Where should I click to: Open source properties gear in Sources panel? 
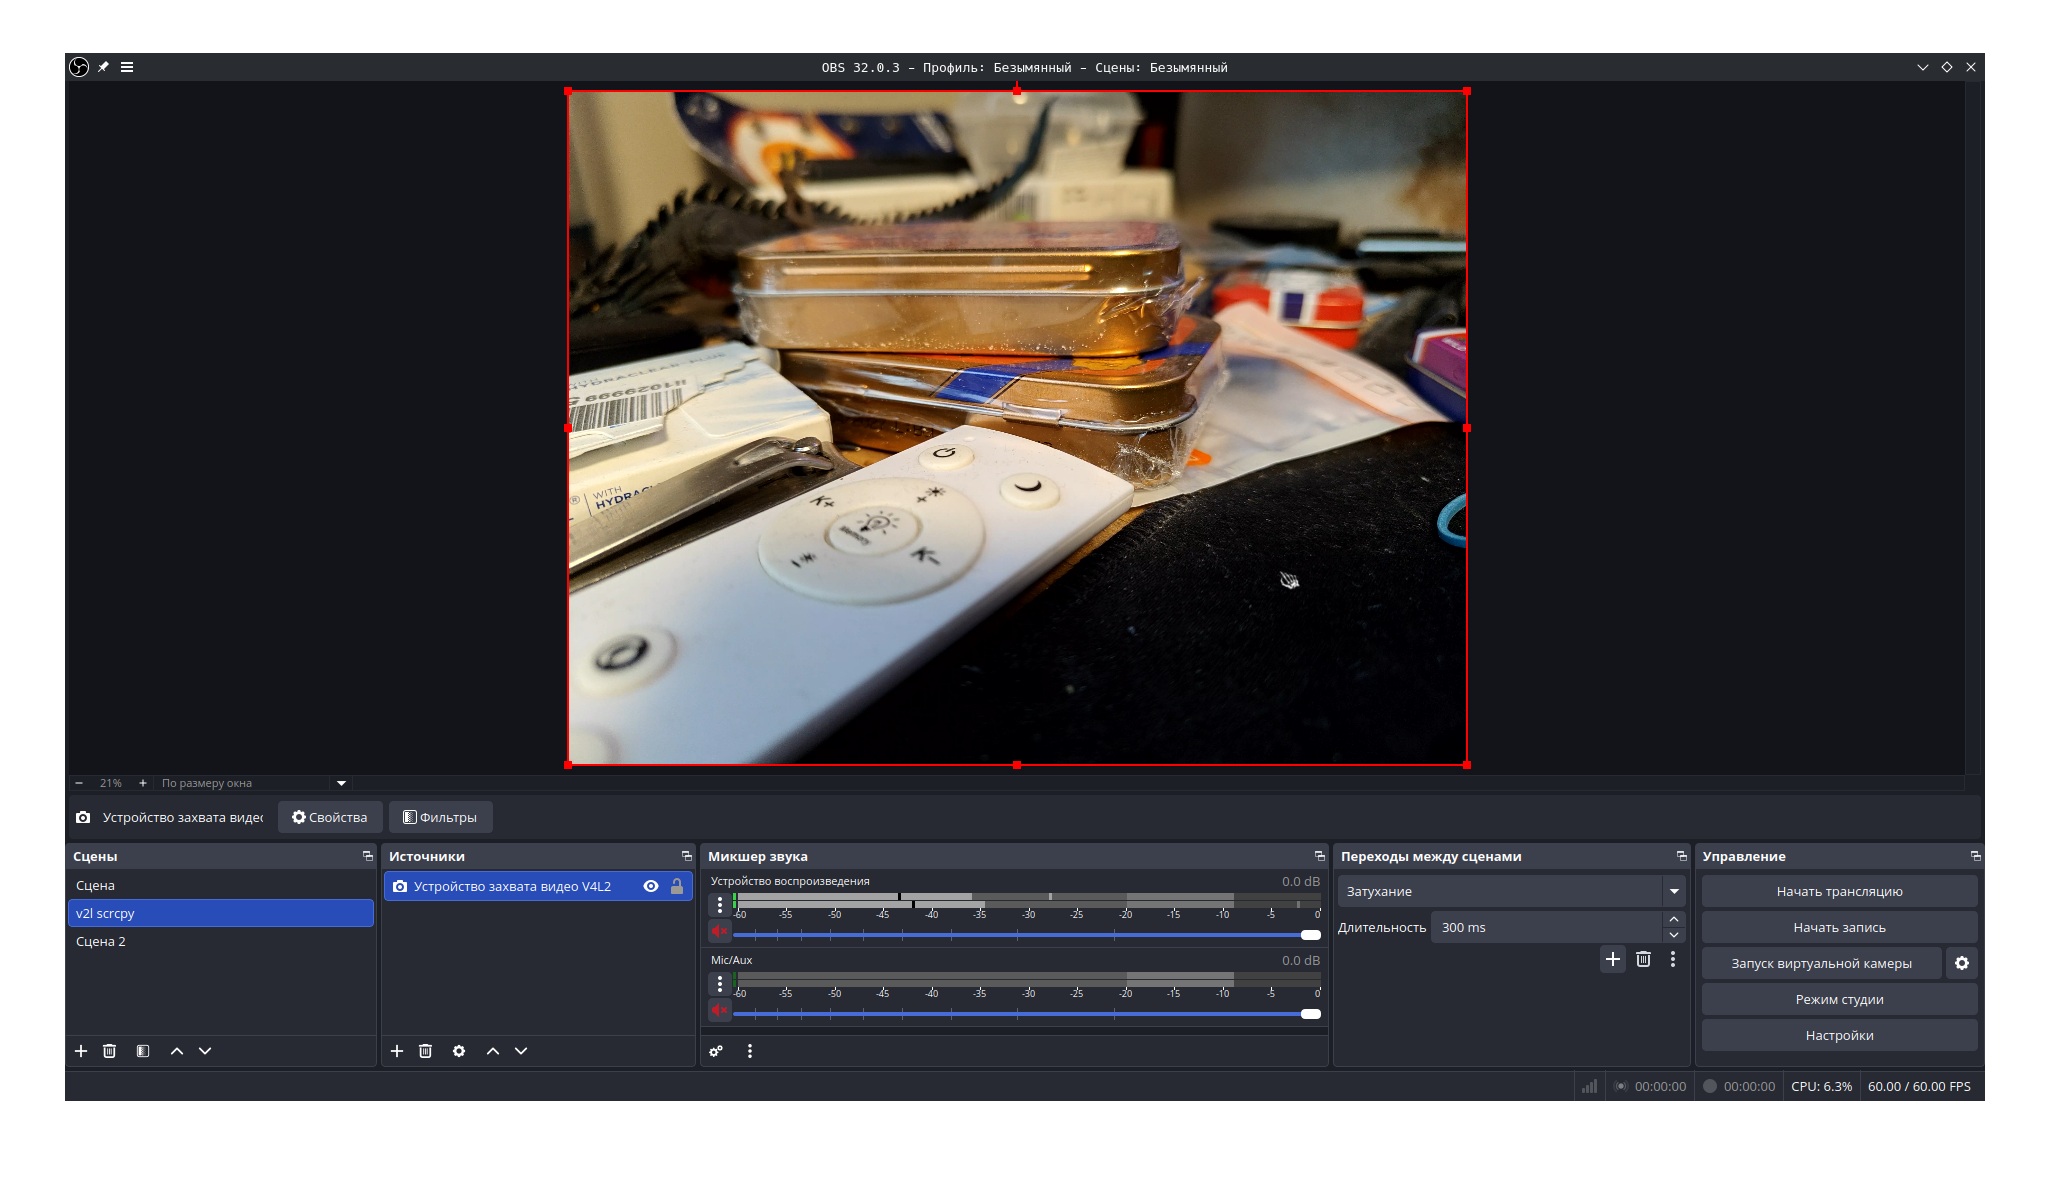point(459,1051)
